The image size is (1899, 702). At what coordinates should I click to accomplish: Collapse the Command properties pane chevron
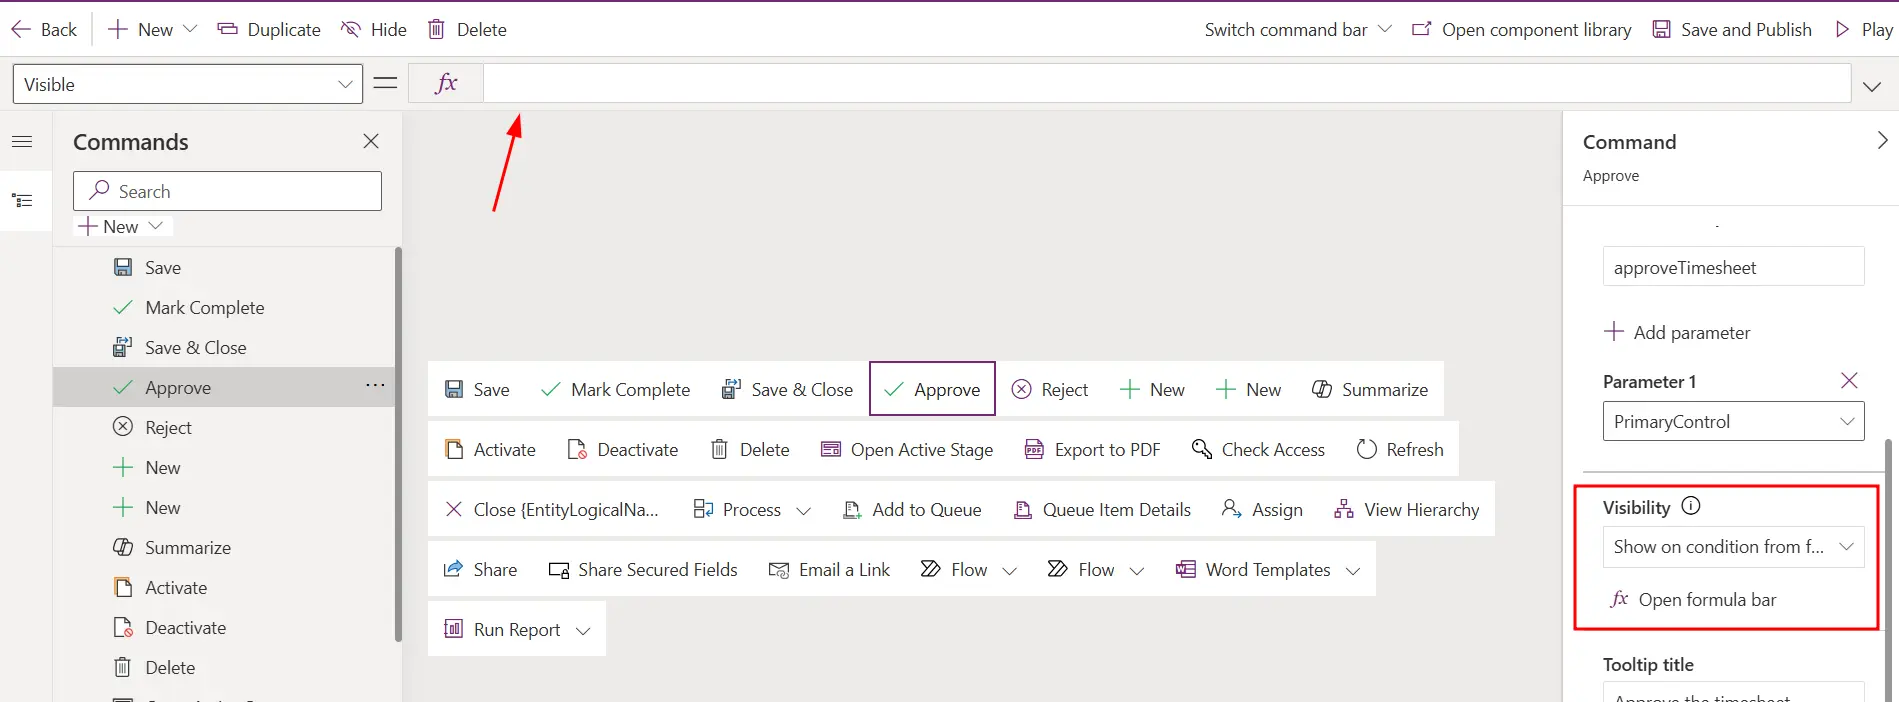(1882, 140)
